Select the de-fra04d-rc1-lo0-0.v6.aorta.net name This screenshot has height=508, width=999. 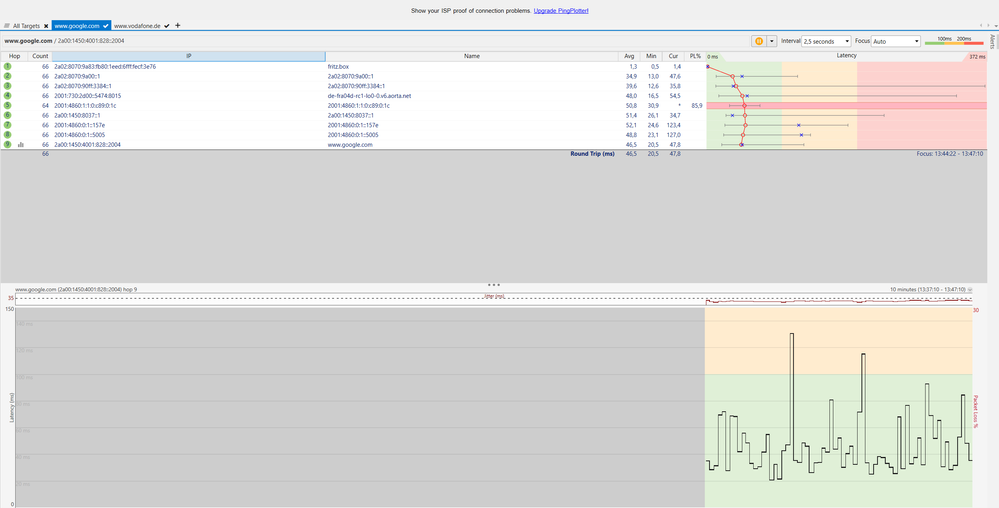click(369, 96)
